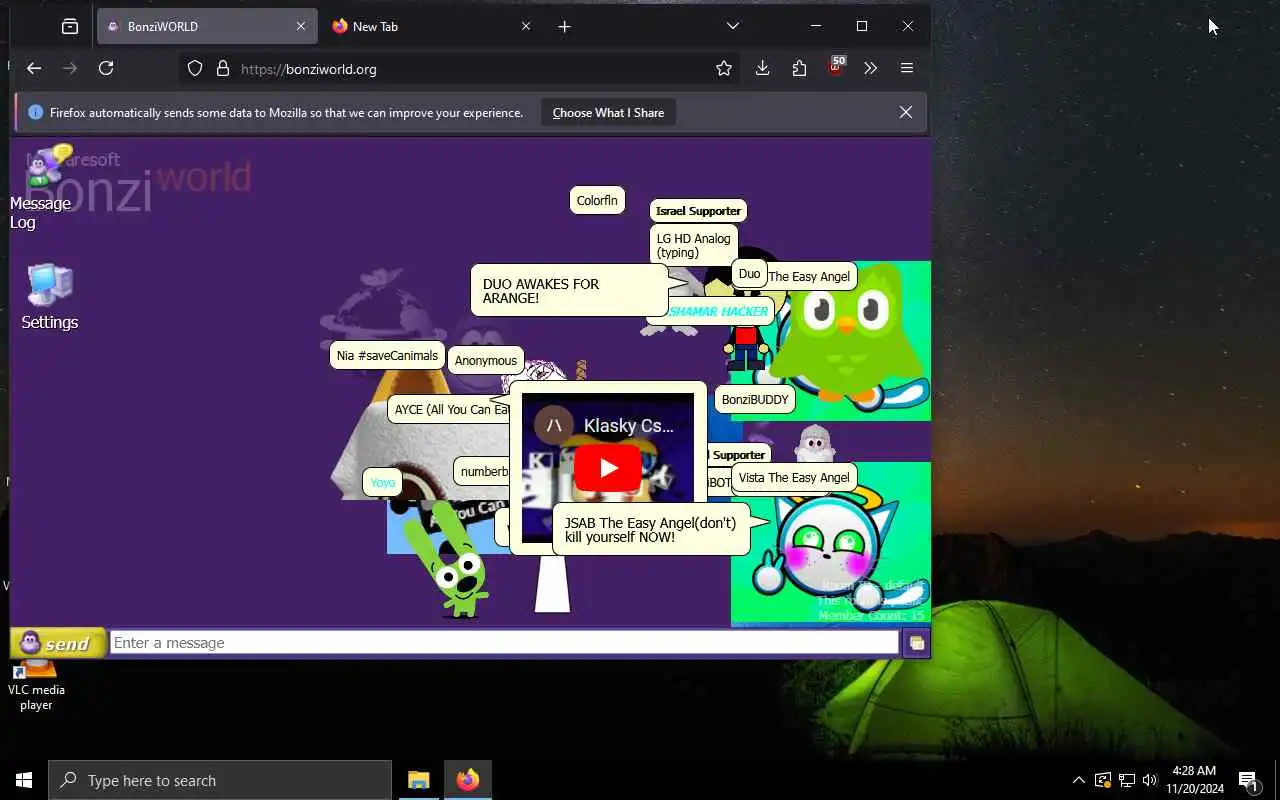This screenshot has width=1280, height=800.
Task: Open the Firefox application menu
Action: pos(907,68)
